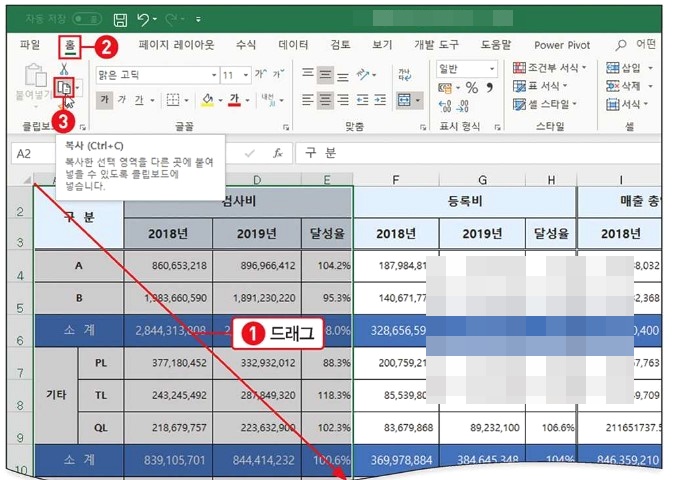Click the wrap text icon

pyautogui.click(x=404, y=75)
